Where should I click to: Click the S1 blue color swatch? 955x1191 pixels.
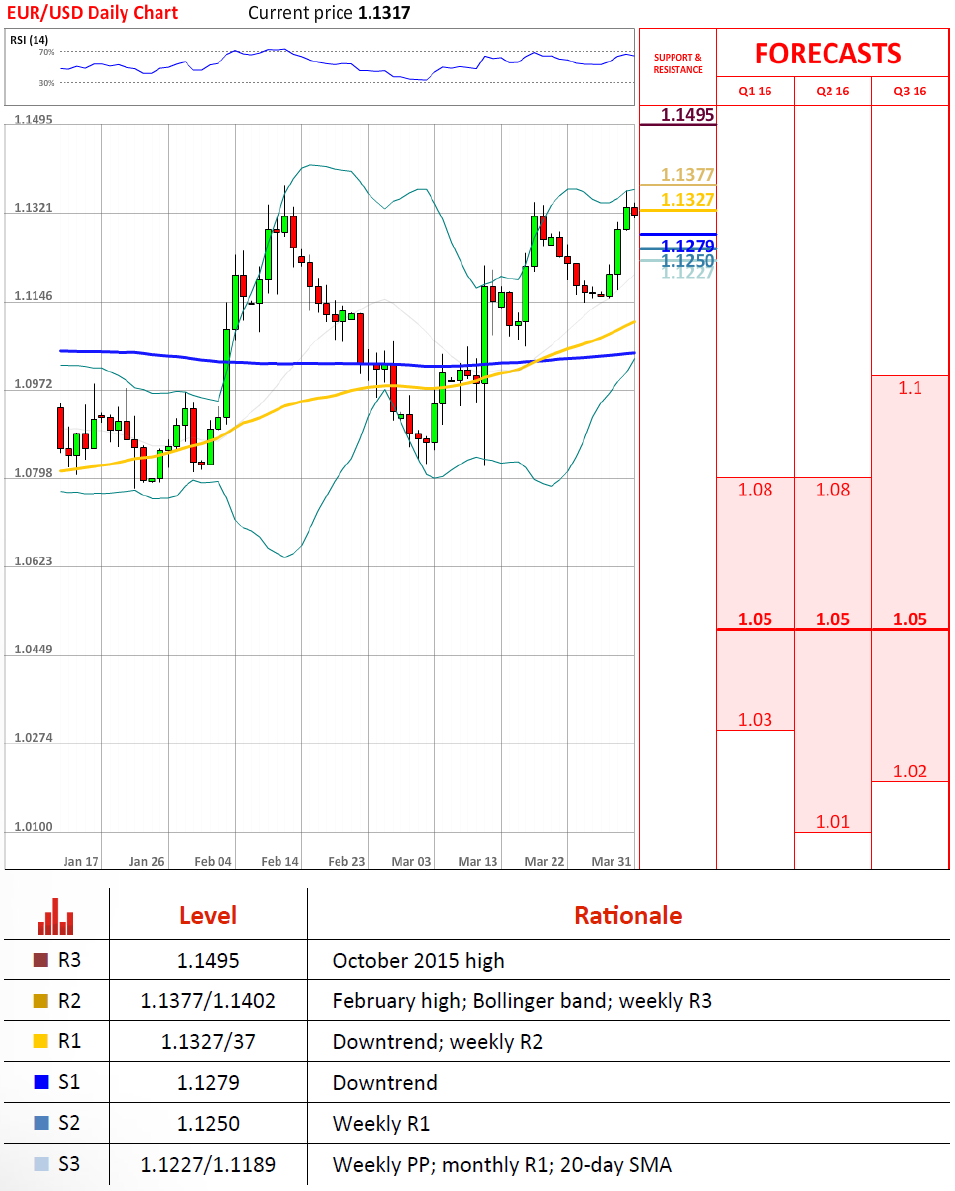41,1082
